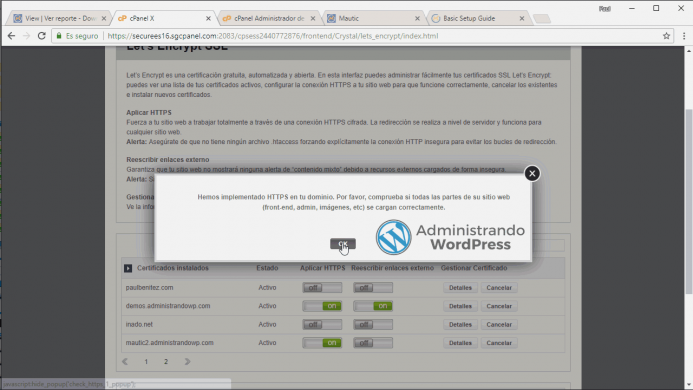
Task: Close the Basic Setup Guide tab
Action: click(x=522, y=19)
